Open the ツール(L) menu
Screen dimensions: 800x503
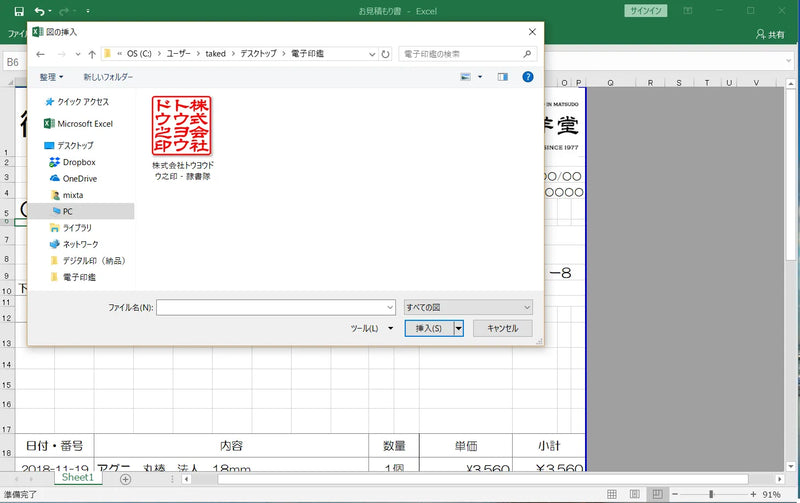371,329
